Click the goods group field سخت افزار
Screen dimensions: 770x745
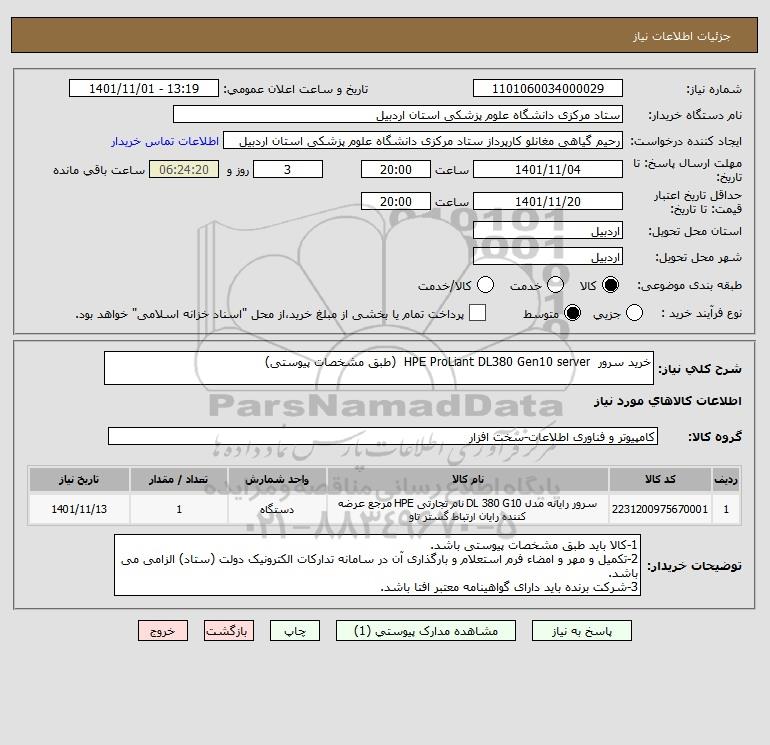click(383, 437)
